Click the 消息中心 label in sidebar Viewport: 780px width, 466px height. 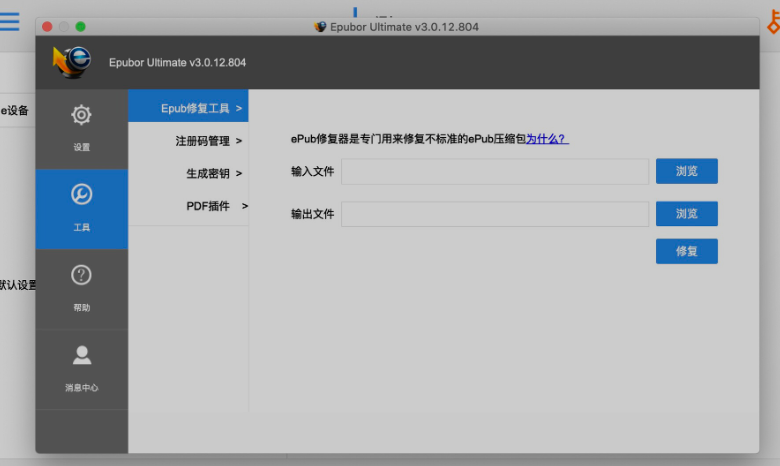click(x=82, y=387)
